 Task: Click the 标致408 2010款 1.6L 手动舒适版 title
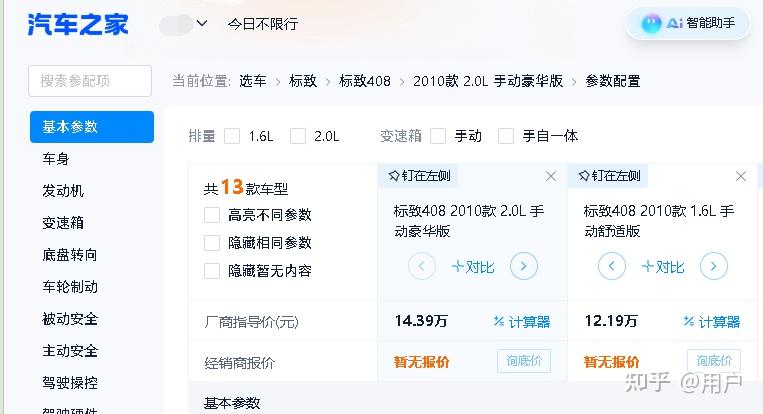pyautogui.click(x=658, y=221)
